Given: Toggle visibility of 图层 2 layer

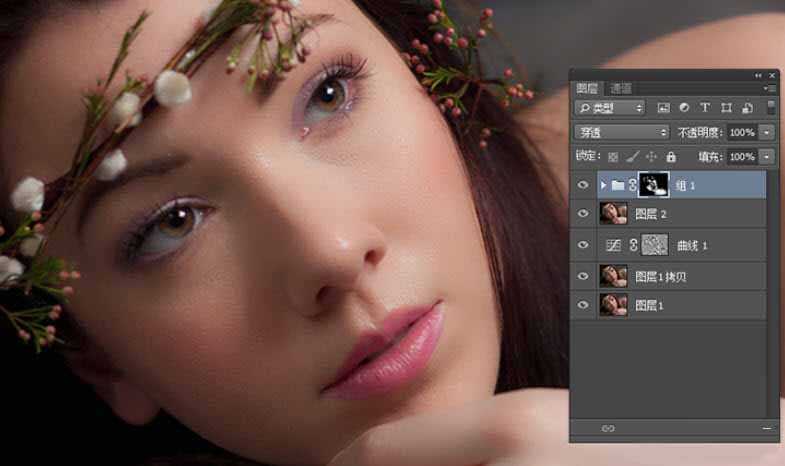Looking at the screenshot, I should [584, 214].
